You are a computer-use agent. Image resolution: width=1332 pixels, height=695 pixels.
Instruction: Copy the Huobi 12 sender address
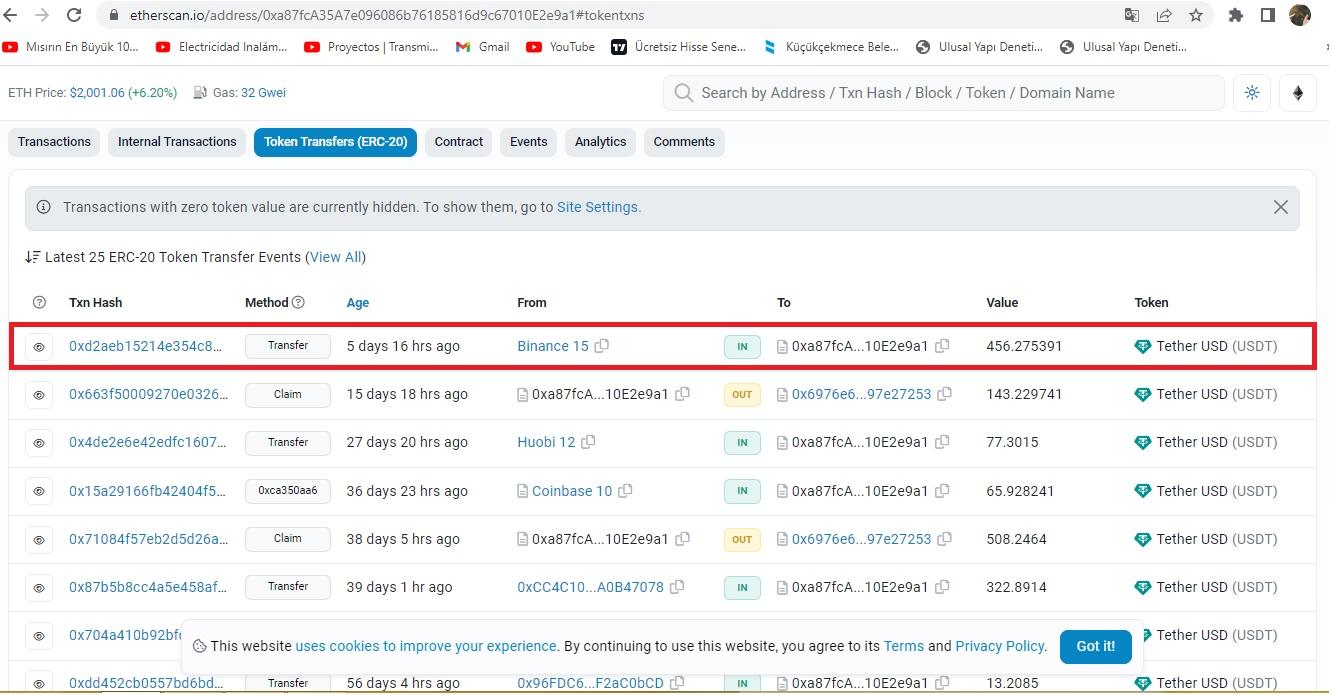tap(589, 442)
